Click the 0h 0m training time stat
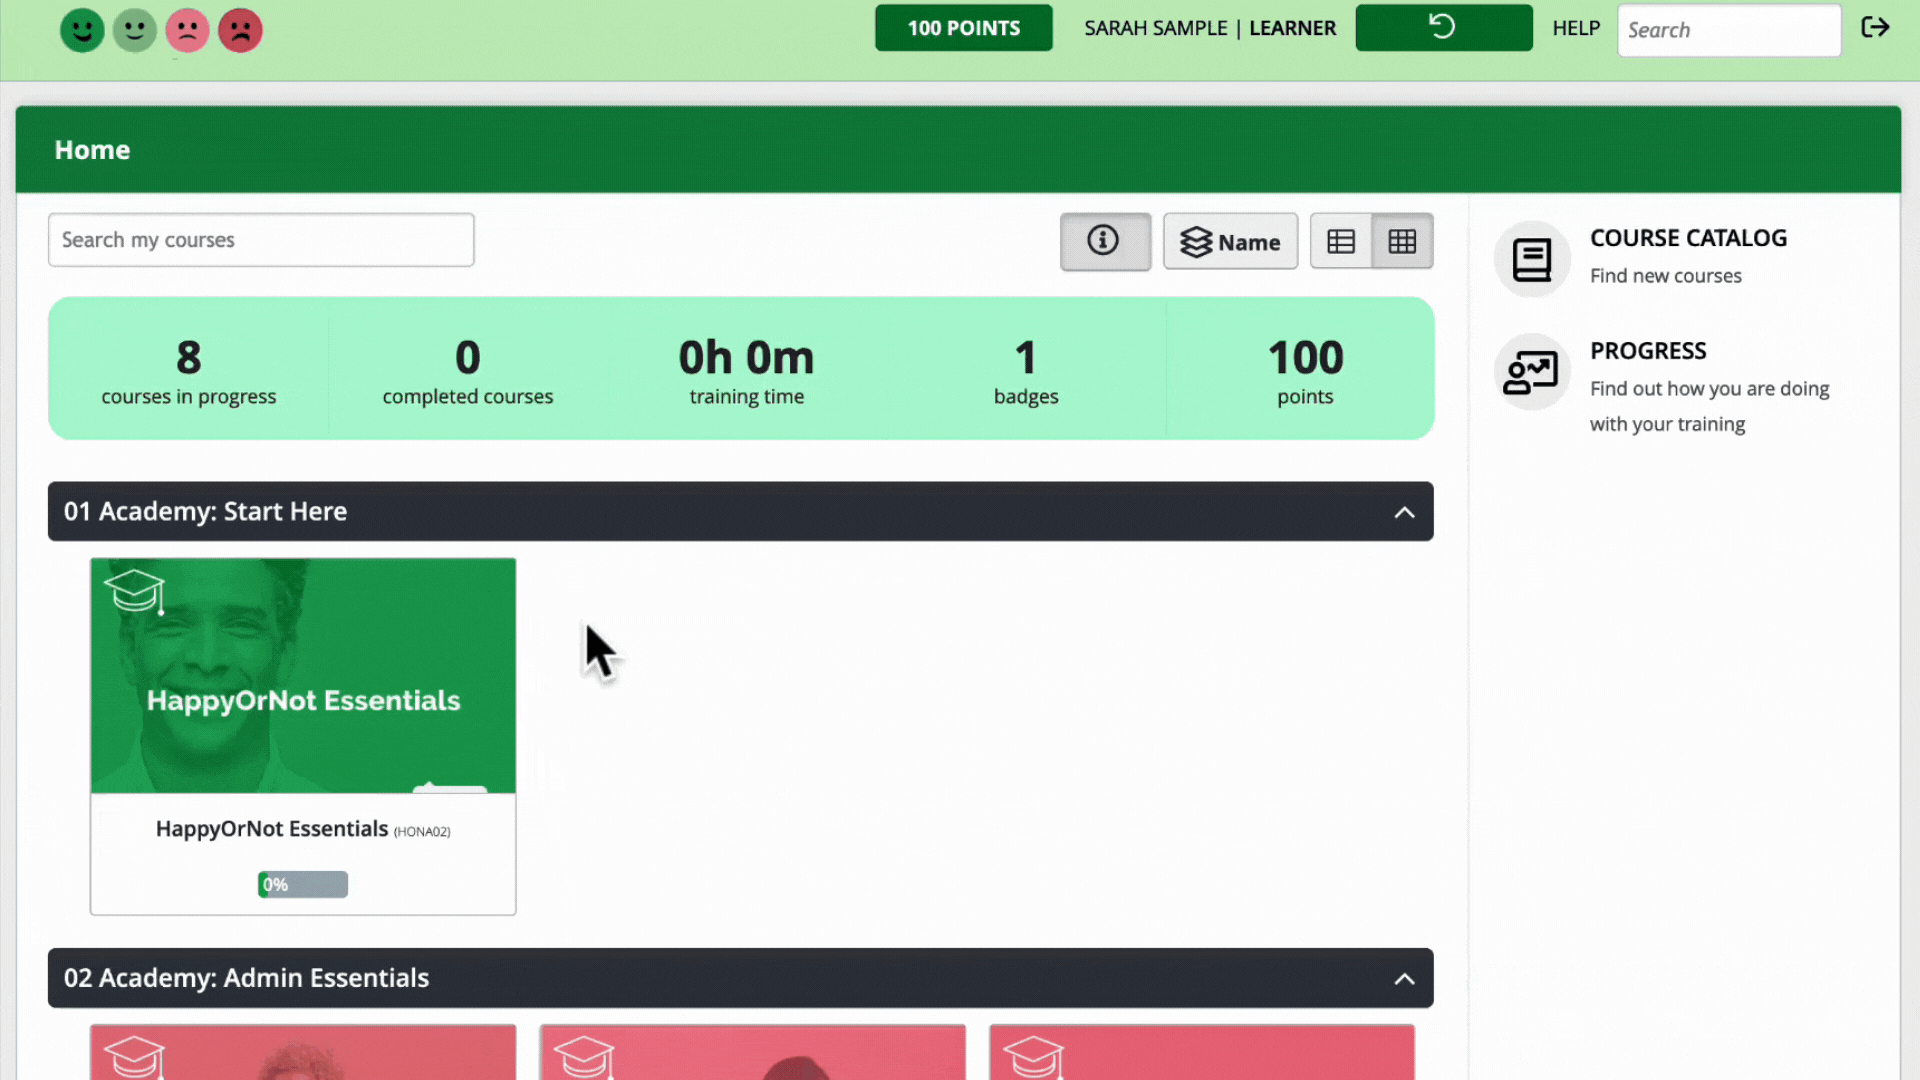Screen dimensions: 1920x1080 point(747,370)
